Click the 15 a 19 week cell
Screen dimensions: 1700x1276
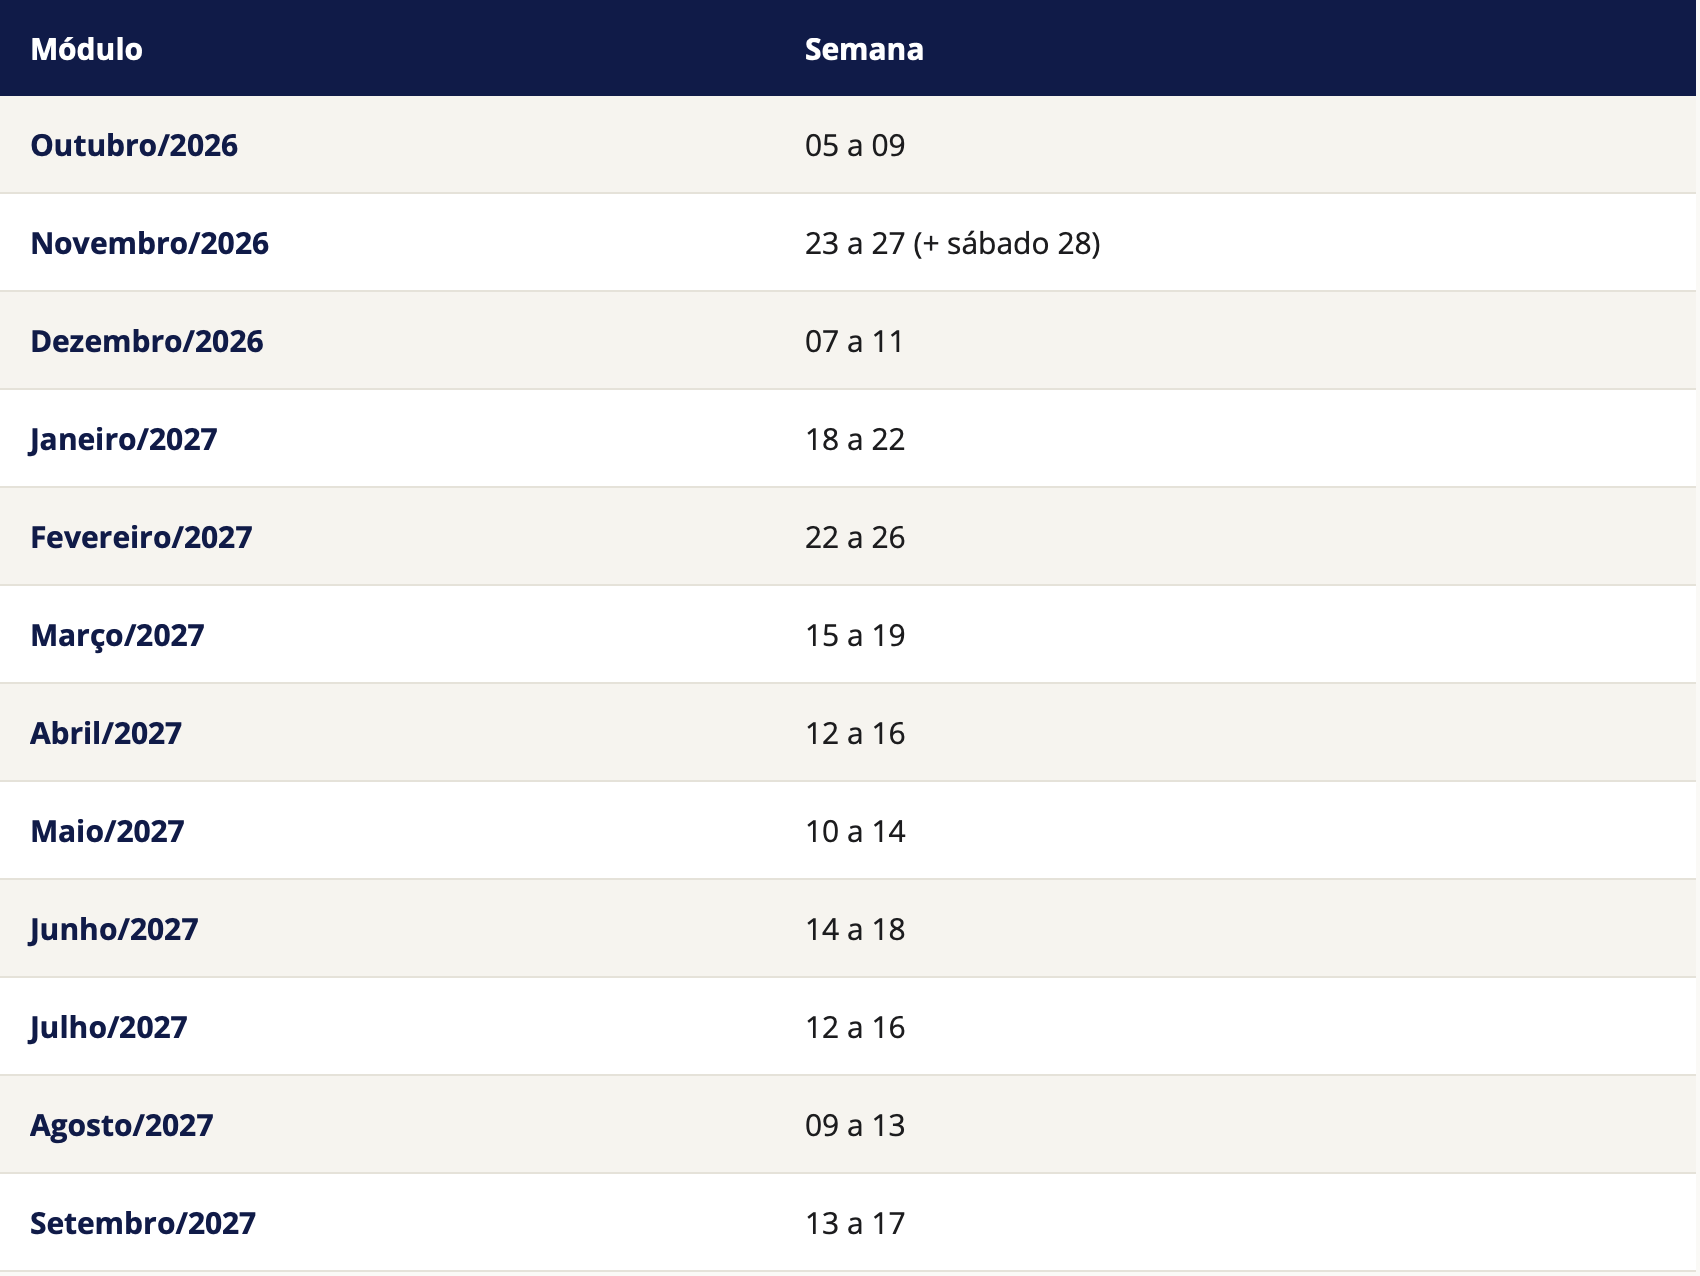click(855, 635)
